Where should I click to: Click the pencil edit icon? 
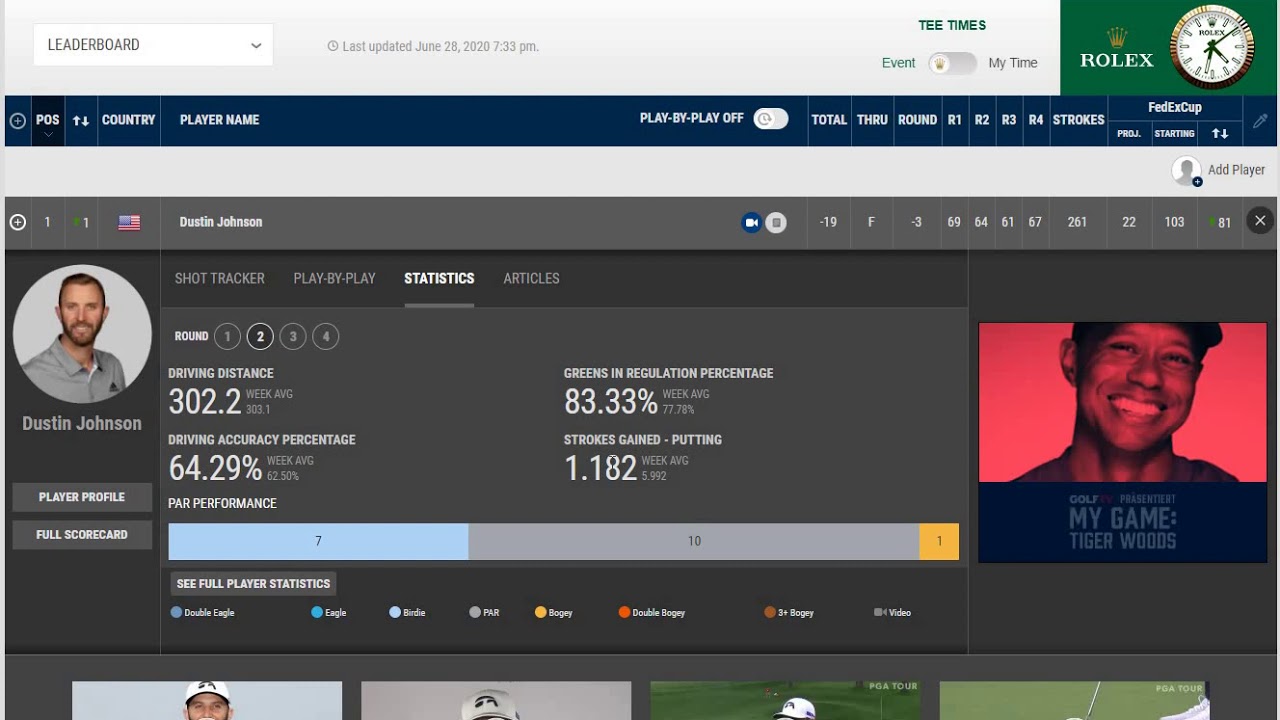point(1260,120)
